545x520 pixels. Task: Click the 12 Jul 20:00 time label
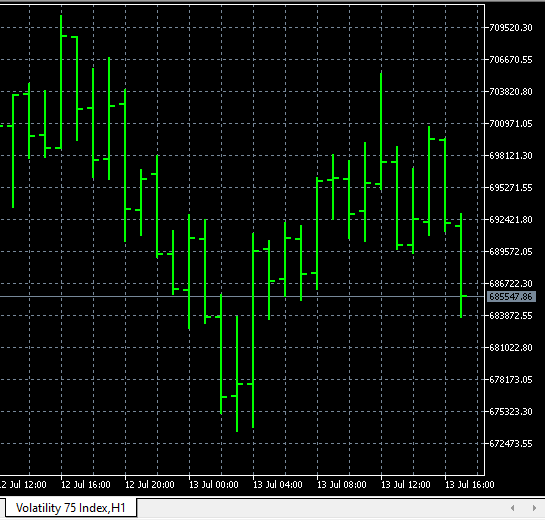coord(150,485)
